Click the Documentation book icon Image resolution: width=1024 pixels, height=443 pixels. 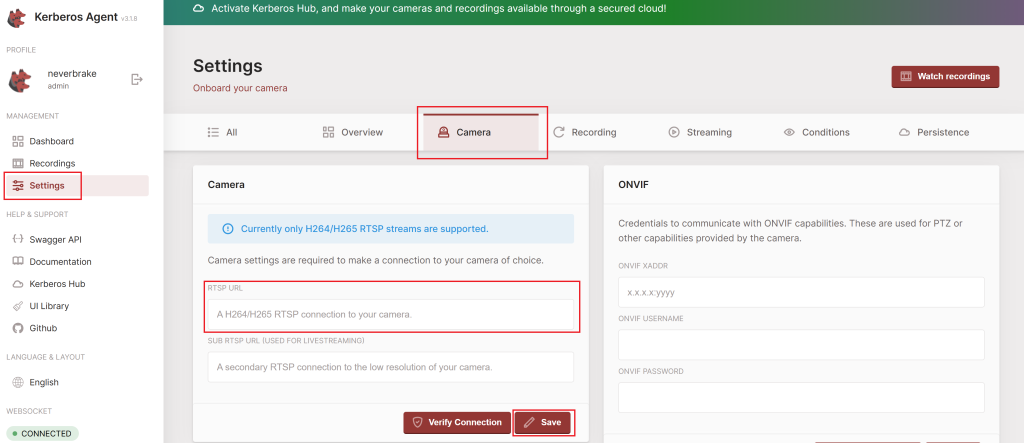[18, 261]
